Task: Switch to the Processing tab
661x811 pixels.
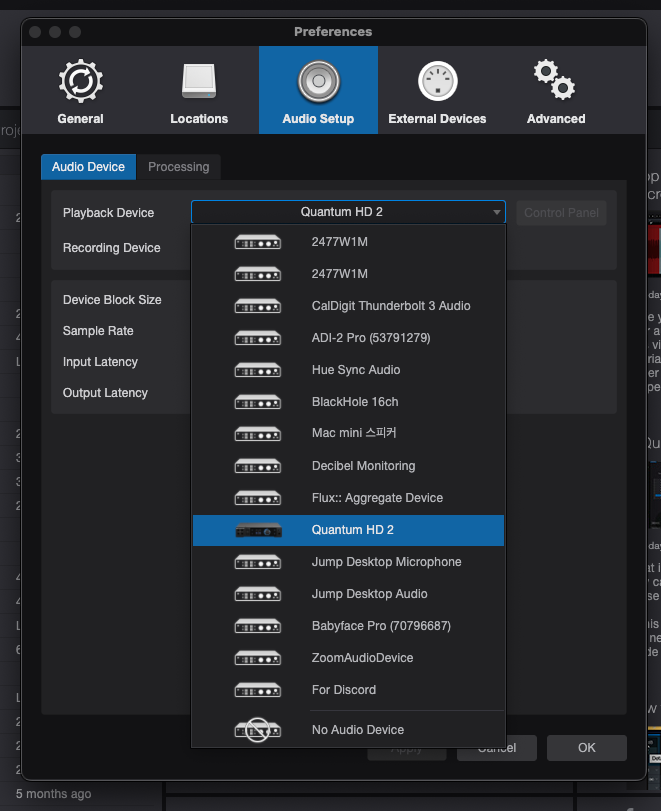Action: 178,167
